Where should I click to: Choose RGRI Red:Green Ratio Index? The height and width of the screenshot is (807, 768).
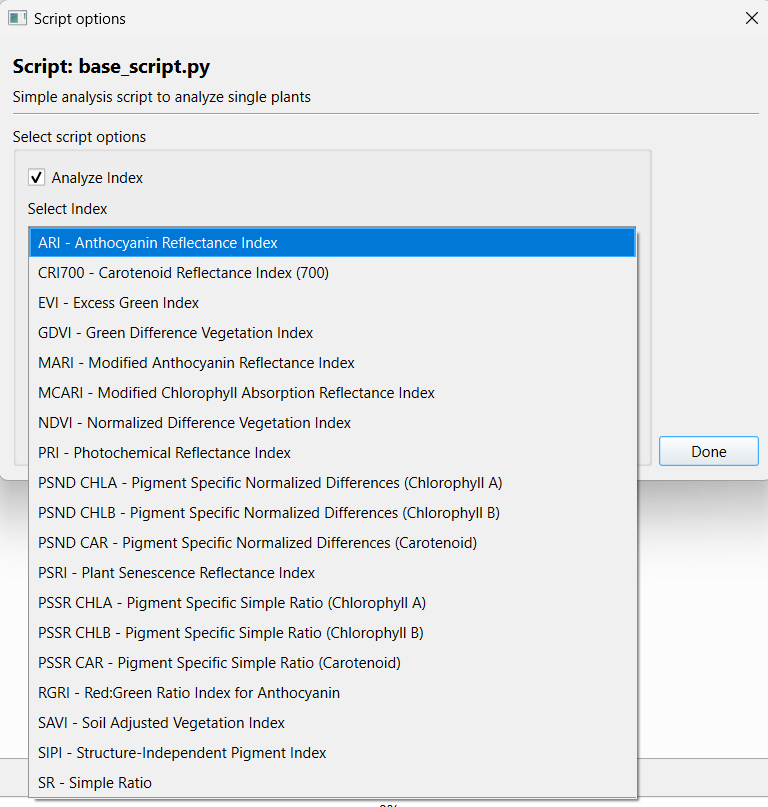pyautogui.click(x=189, y=693)
